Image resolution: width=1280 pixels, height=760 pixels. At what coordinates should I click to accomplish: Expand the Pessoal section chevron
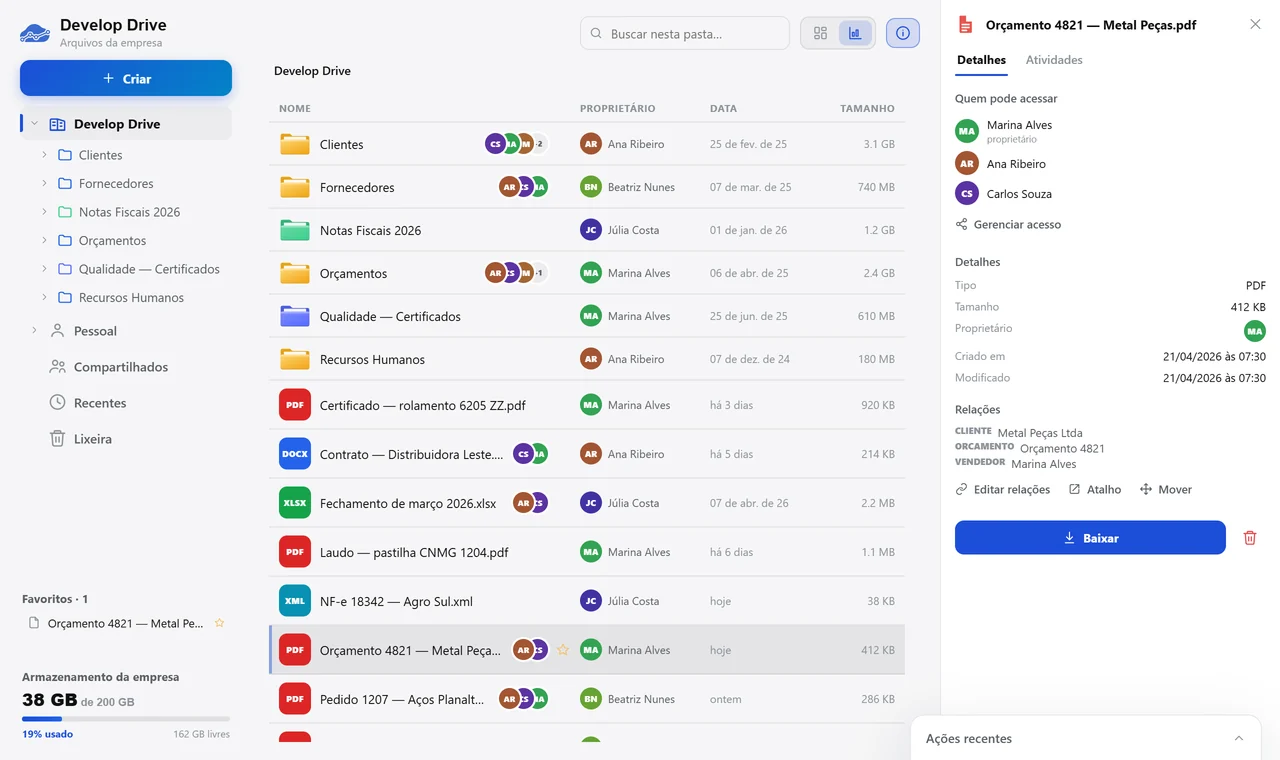point(34,331)
